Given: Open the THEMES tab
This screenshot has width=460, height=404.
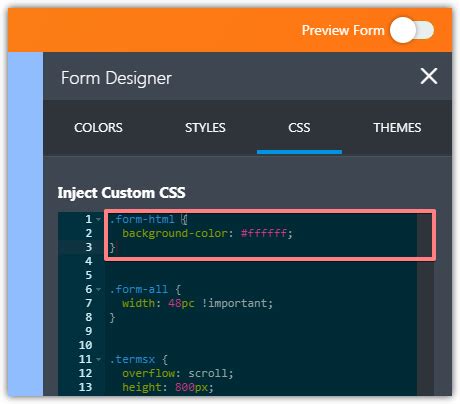Looking at the screenshot, I should click(397, 128).
